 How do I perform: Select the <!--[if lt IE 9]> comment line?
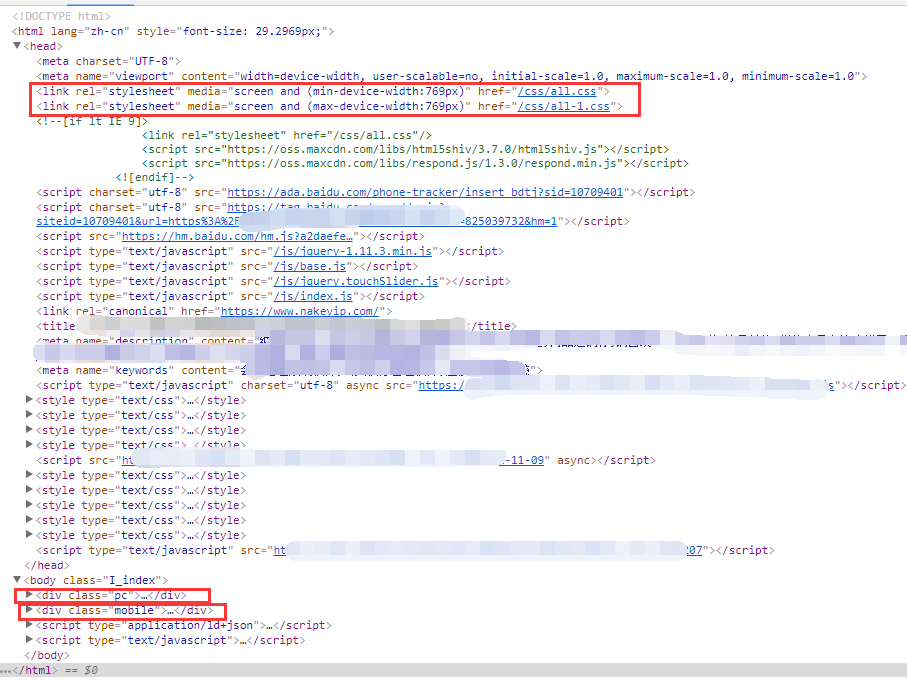[92, 122]
